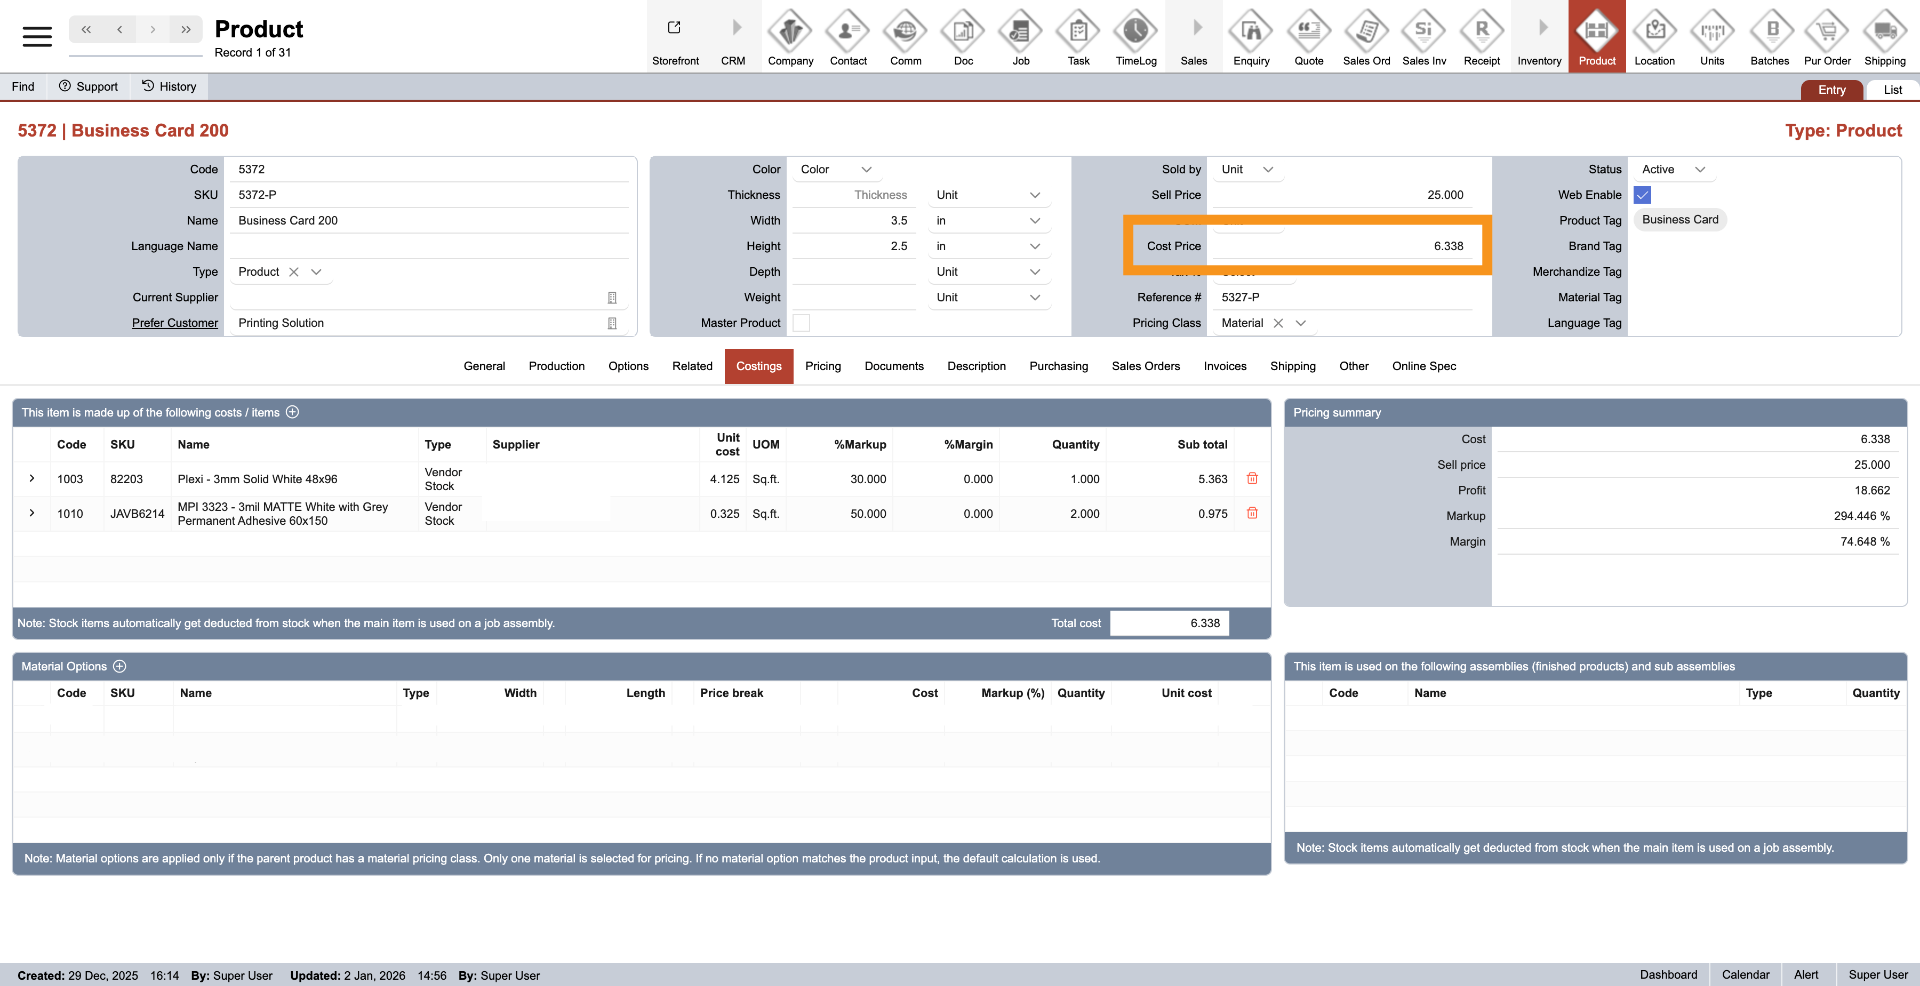1920x986 pixels.
Task: Go to the Quote module
Action: click(1308, 35)
